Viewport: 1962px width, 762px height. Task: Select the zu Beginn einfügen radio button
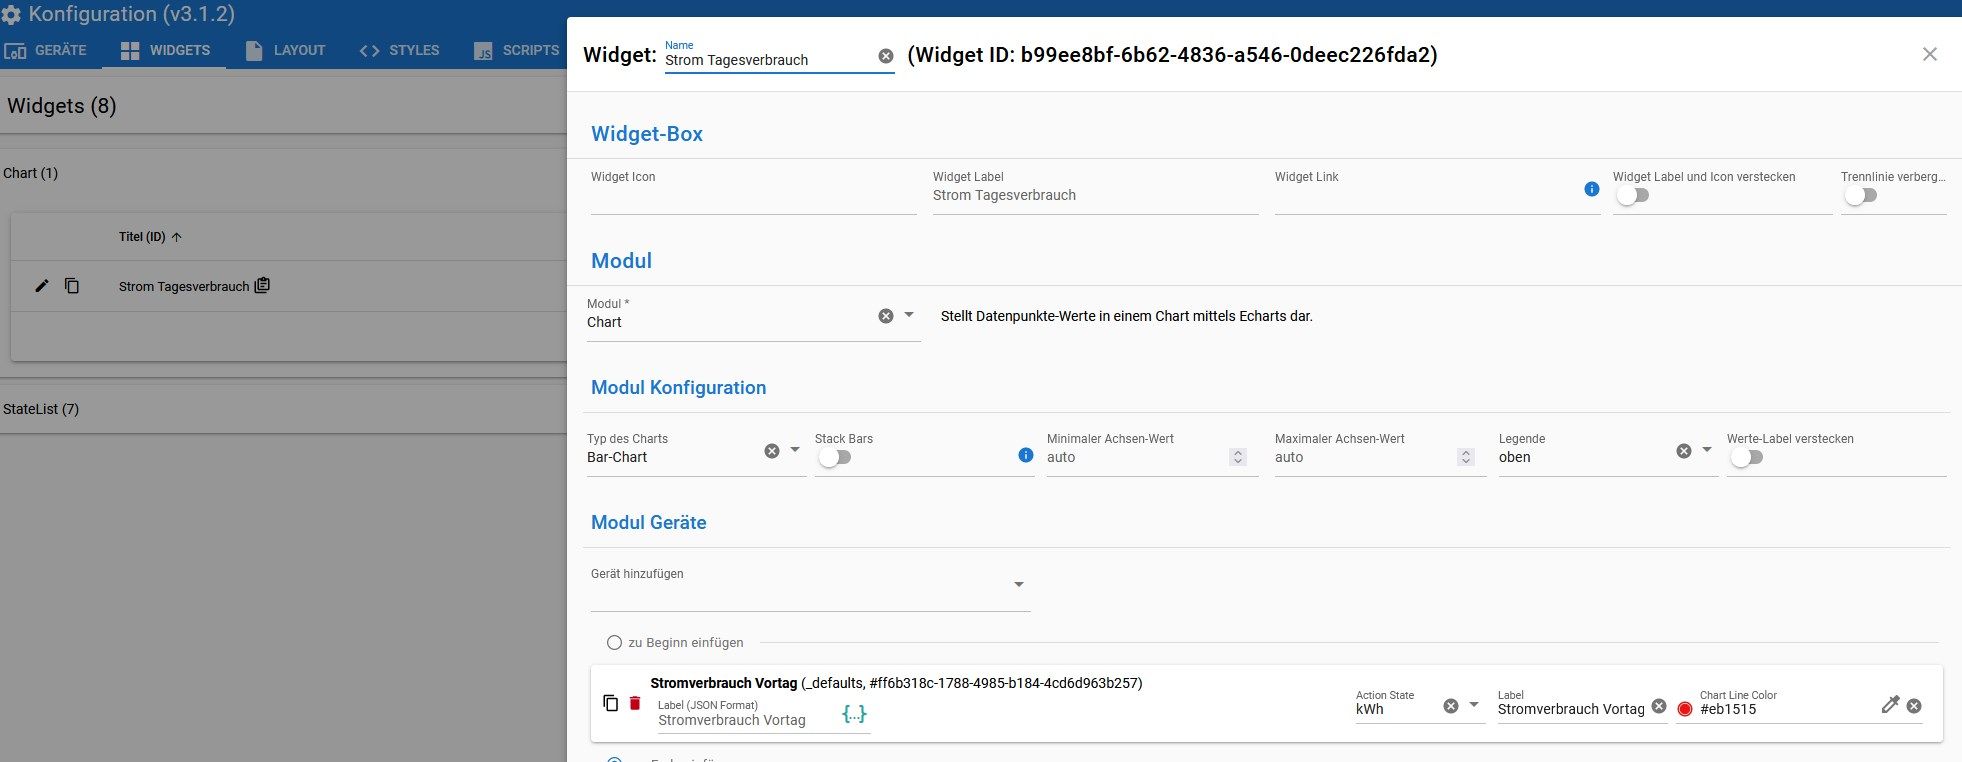[x=615, y=643]
